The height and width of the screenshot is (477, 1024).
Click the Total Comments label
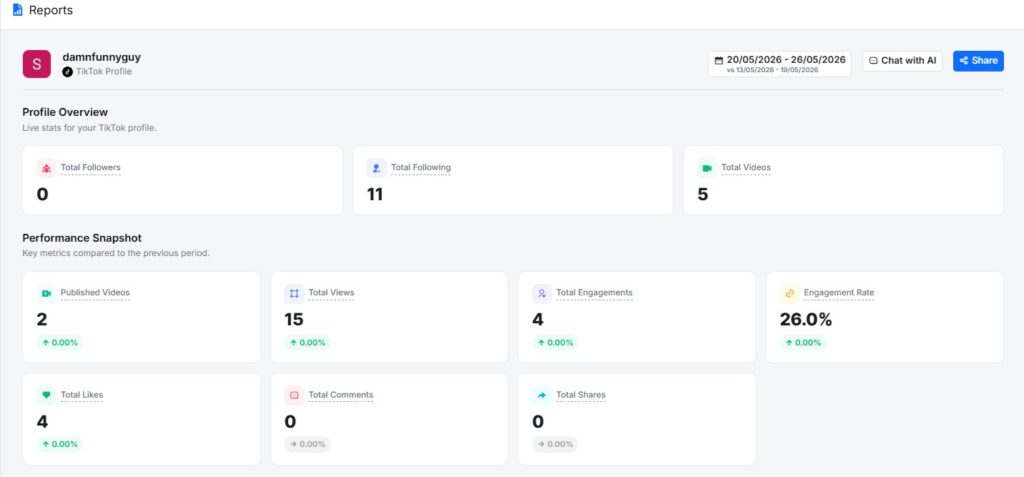(341, 395)
